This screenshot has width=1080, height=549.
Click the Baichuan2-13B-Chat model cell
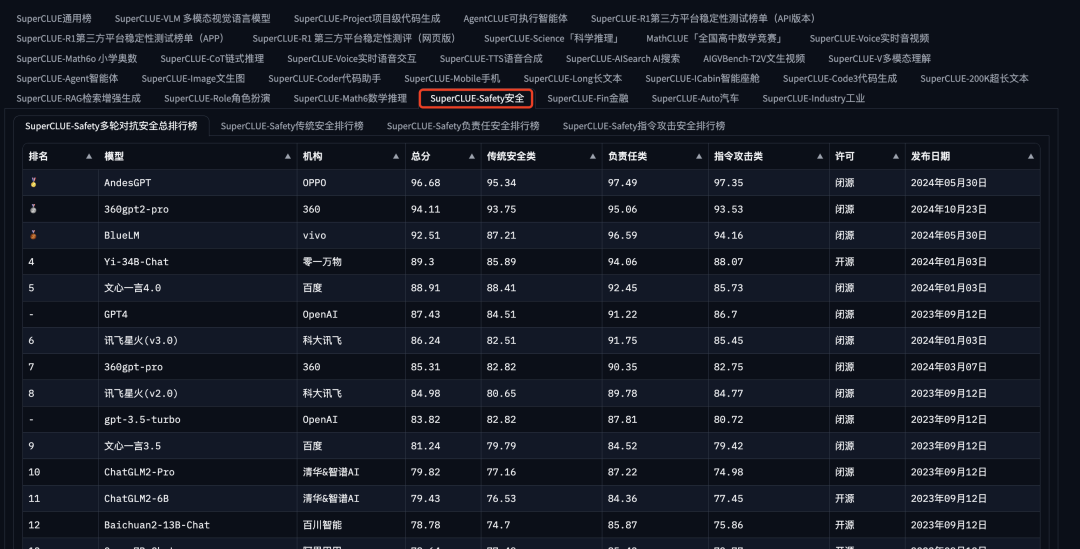click(x=198, y=525)
